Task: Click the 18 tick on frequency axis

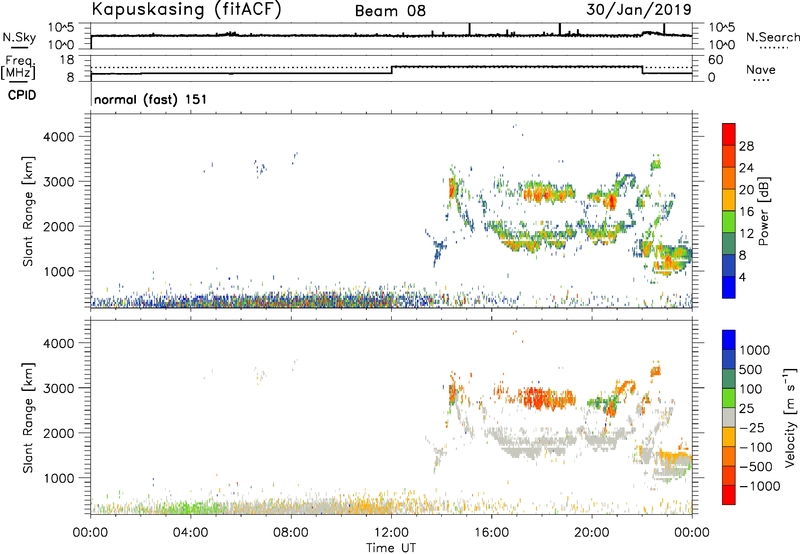Action: click(67, 60)
